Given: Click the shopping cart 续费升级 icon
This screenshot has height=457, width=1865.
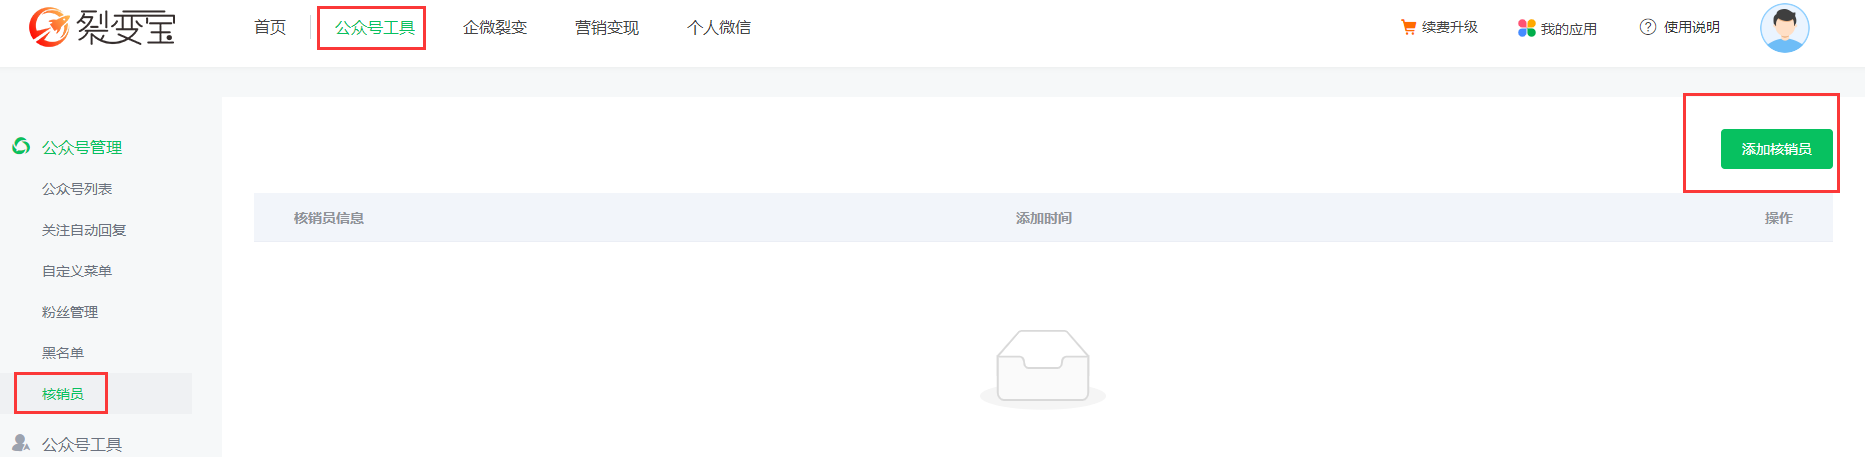Looking at the screenshot, I should pos(1408,28).
